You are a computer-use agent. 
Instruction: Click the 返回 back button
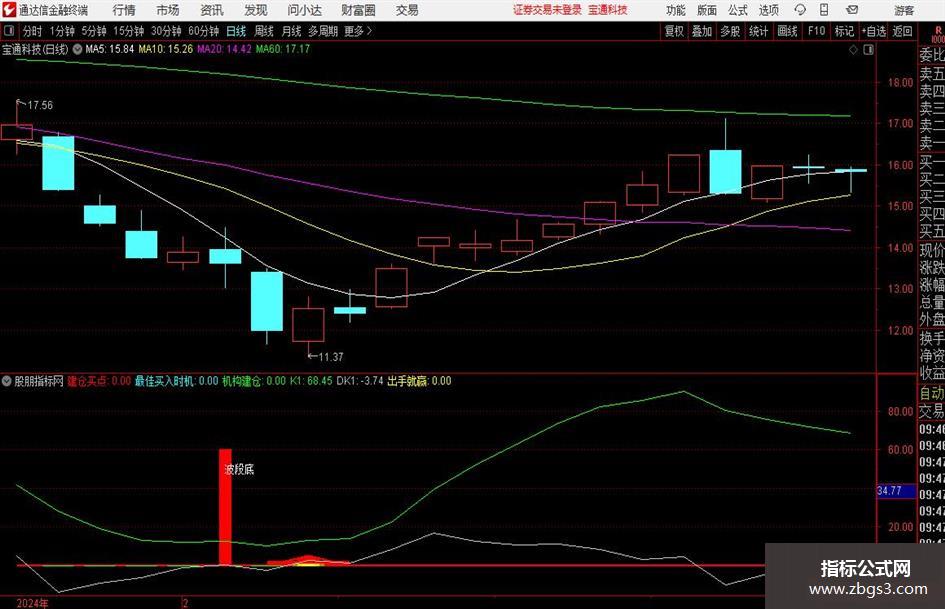pos(902,31)
